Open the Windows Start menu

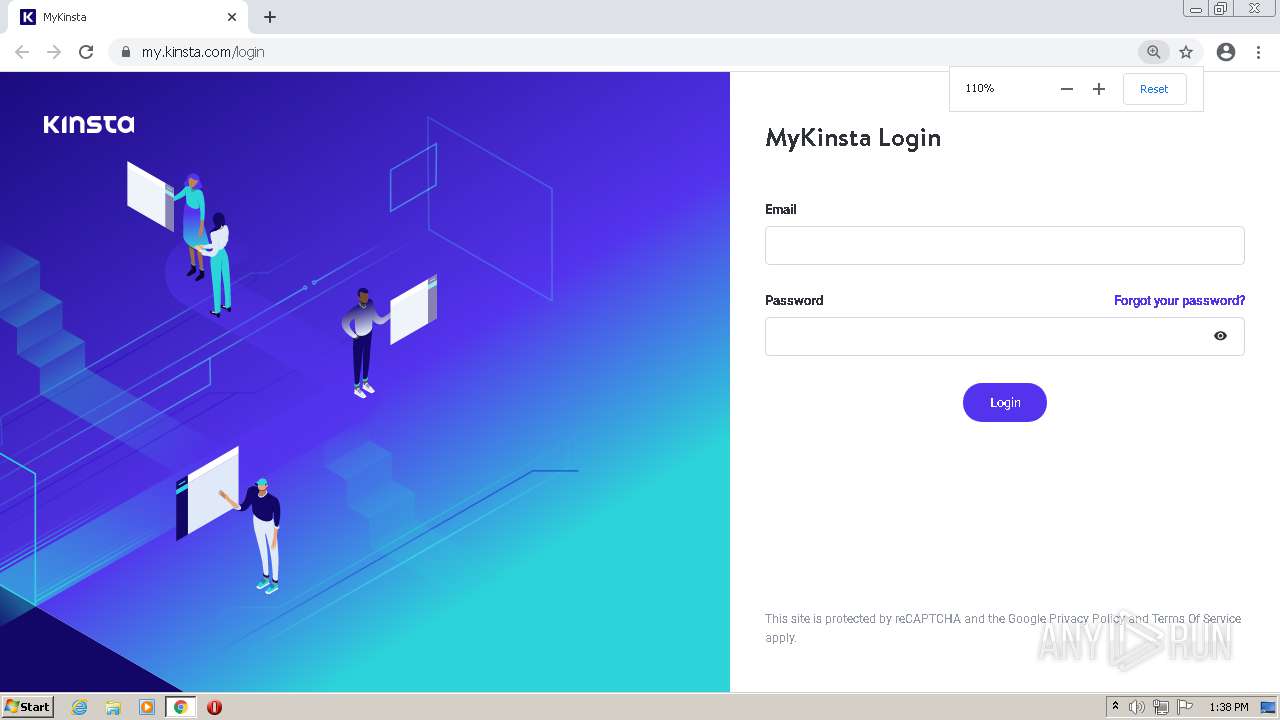(x=28, y=707)
